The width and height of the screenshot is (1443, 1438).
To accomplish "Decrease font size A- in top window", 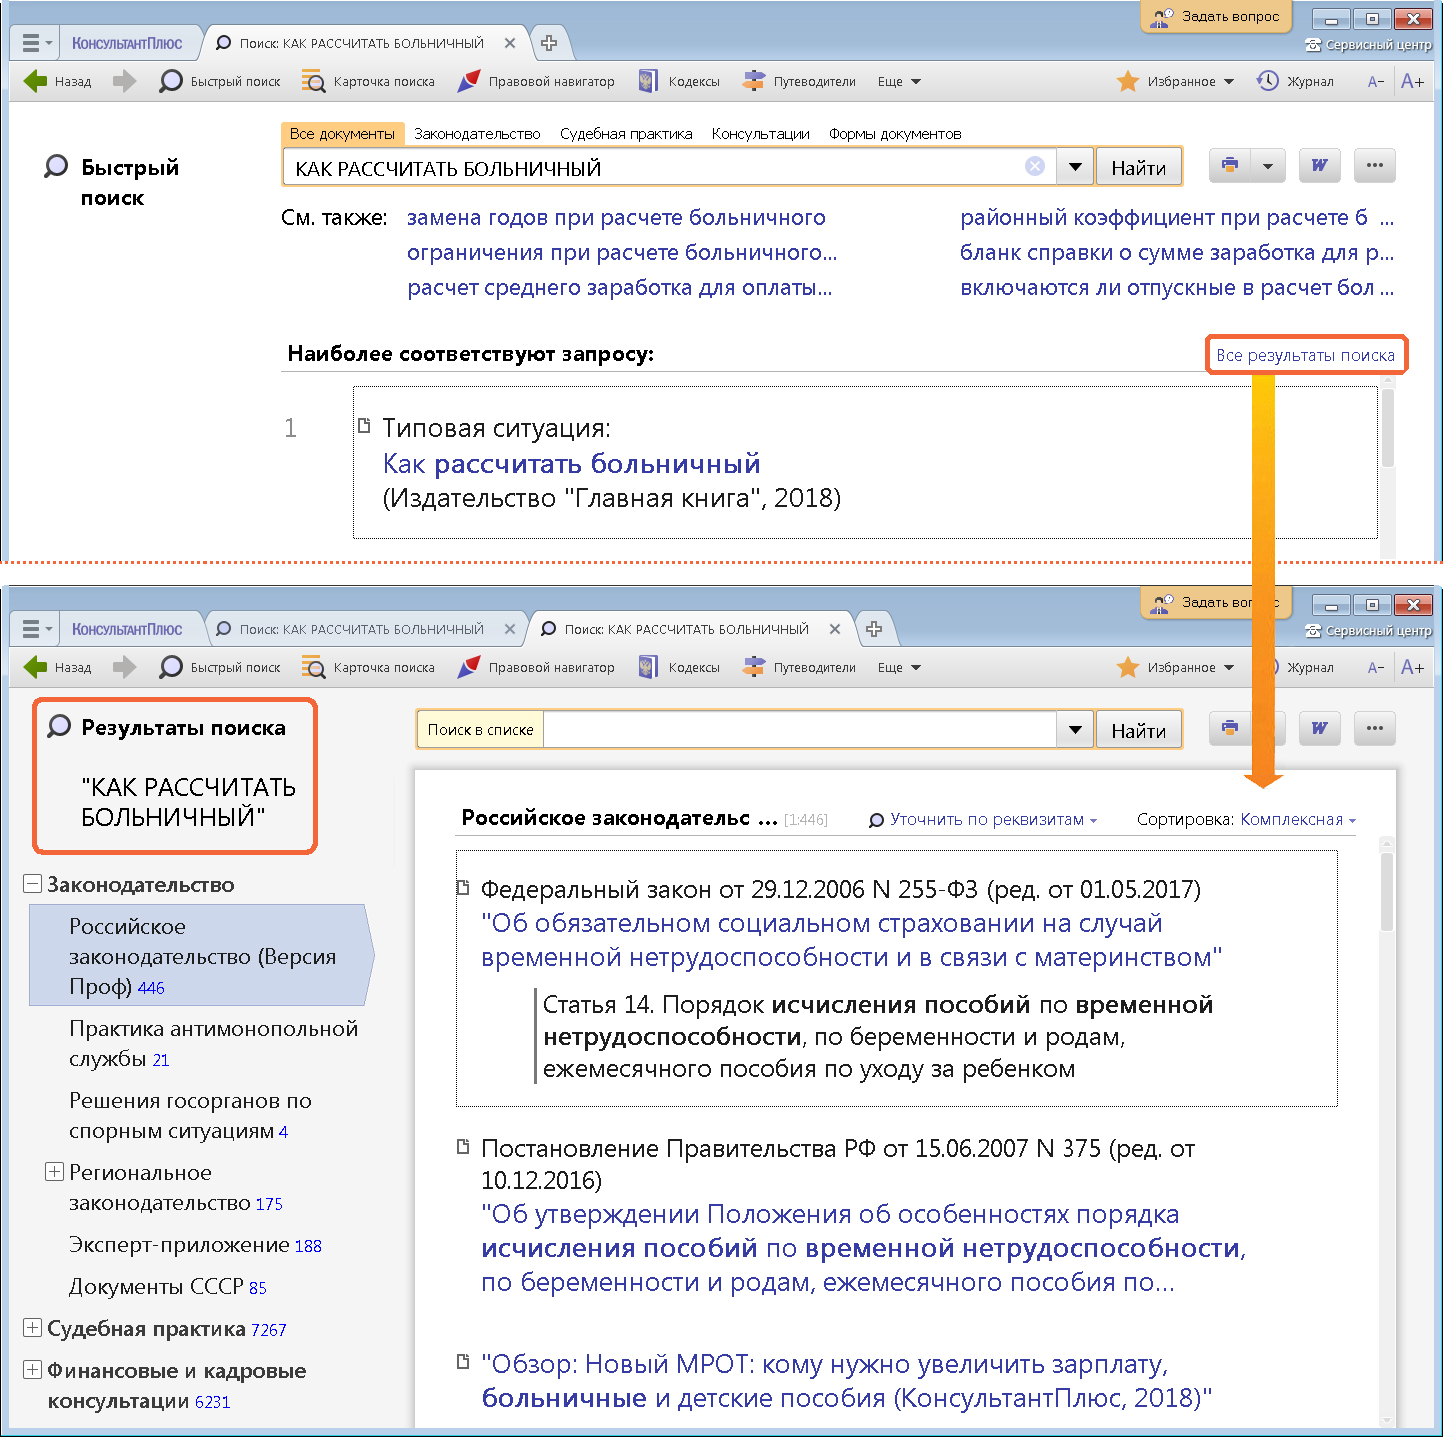I will point(1376,81).
